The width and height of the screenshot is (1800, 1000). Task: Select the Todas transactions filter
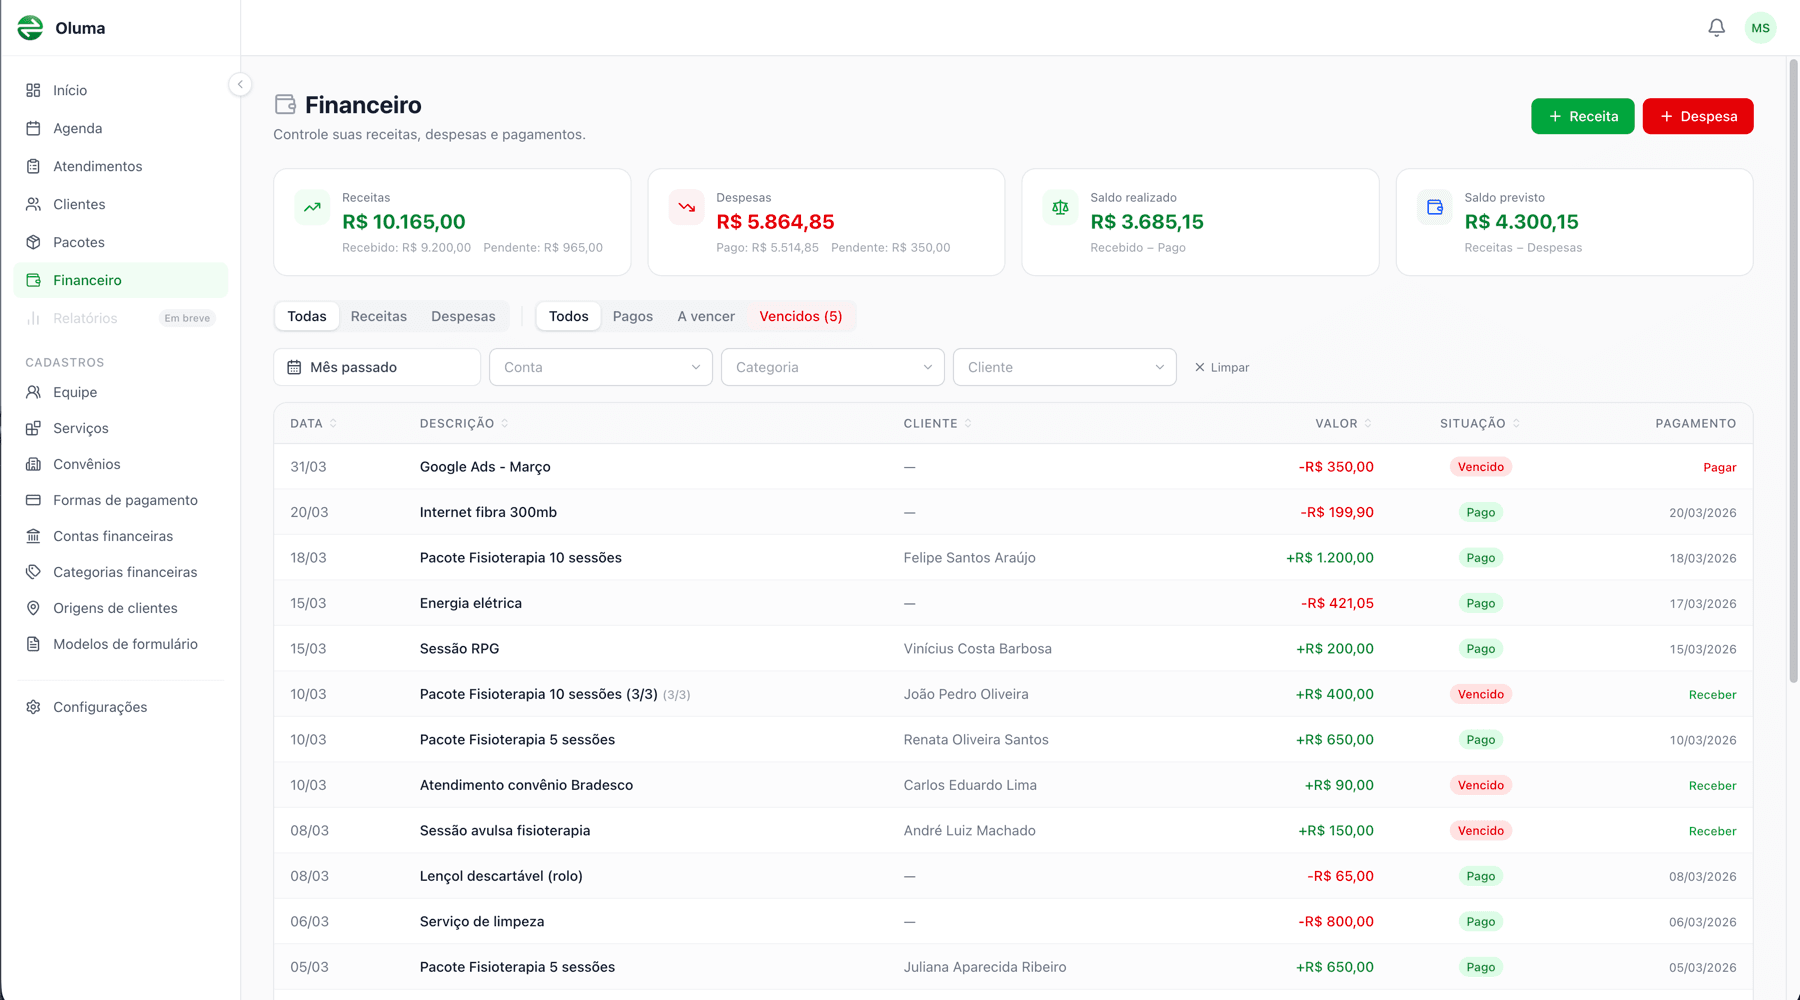click(x=306, y=316)
